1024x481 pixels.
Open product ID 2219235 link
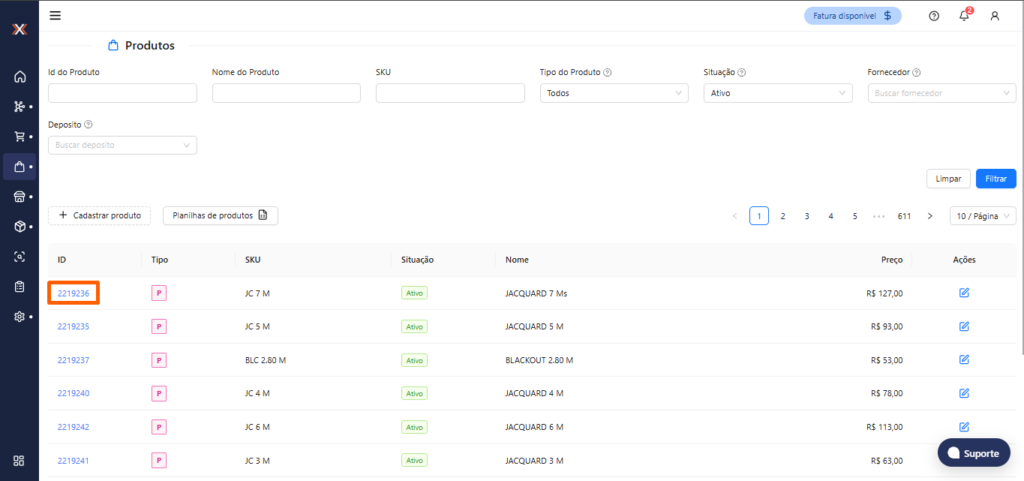point(73,327)
